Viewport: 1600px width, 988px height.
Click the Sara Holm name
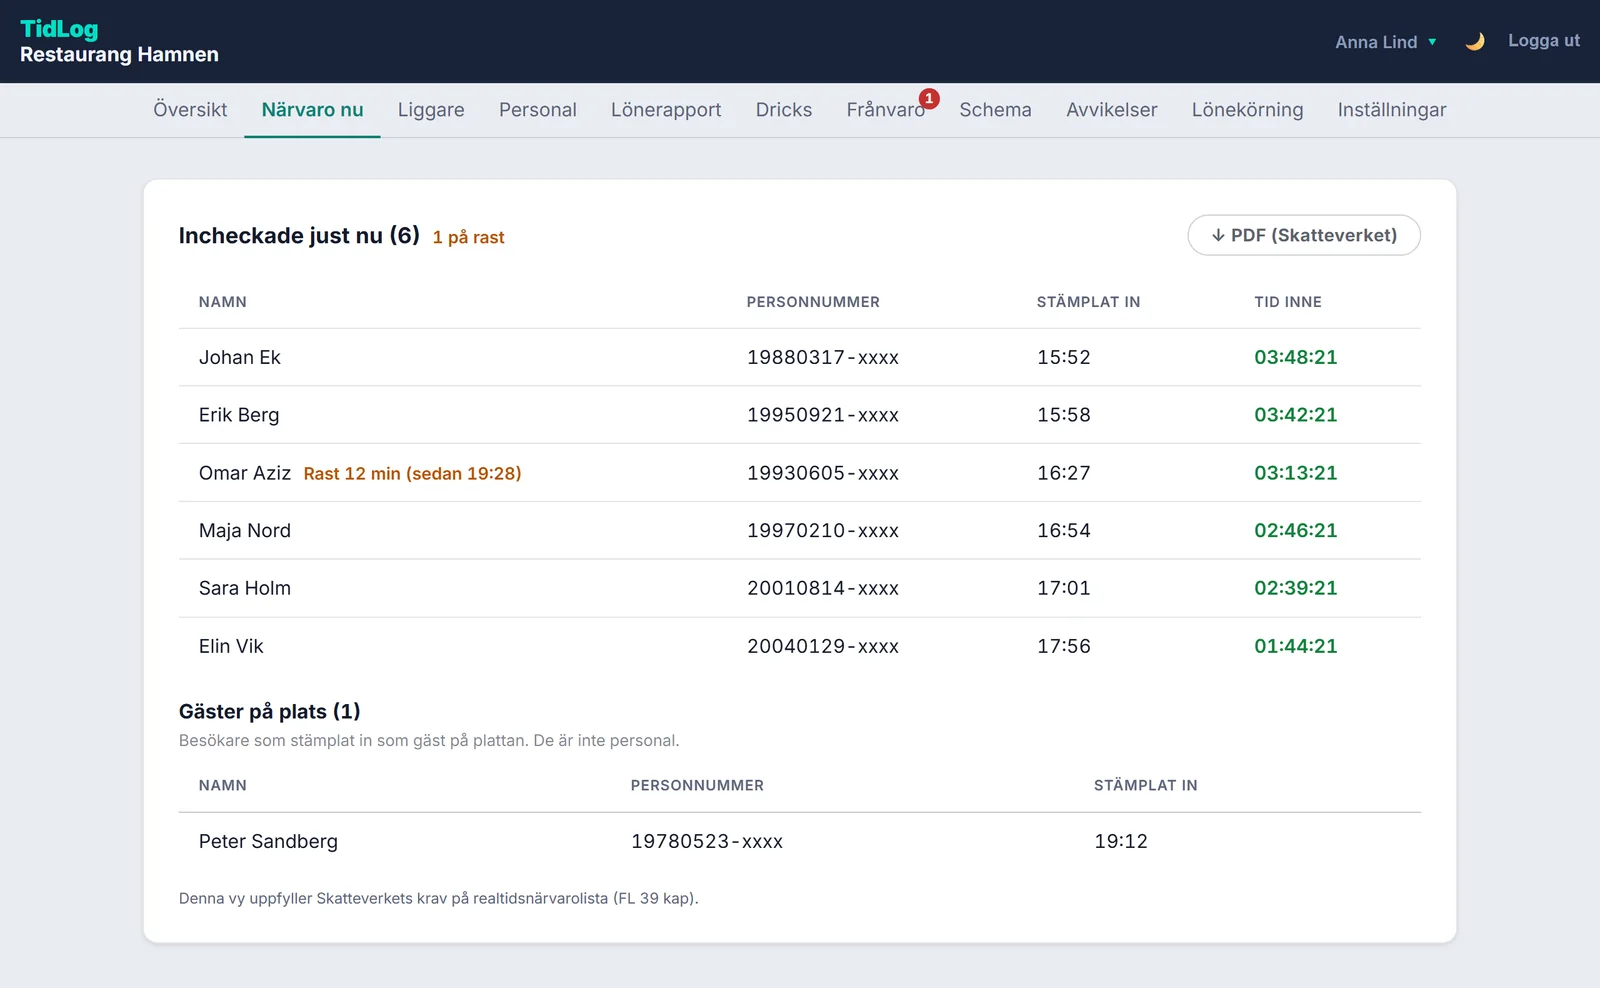pyautogui.click(x=245, y=588)
